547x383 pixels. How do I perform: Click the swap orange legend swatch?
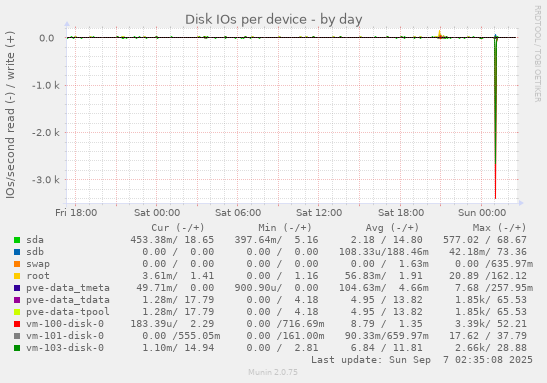pos(17,264)
